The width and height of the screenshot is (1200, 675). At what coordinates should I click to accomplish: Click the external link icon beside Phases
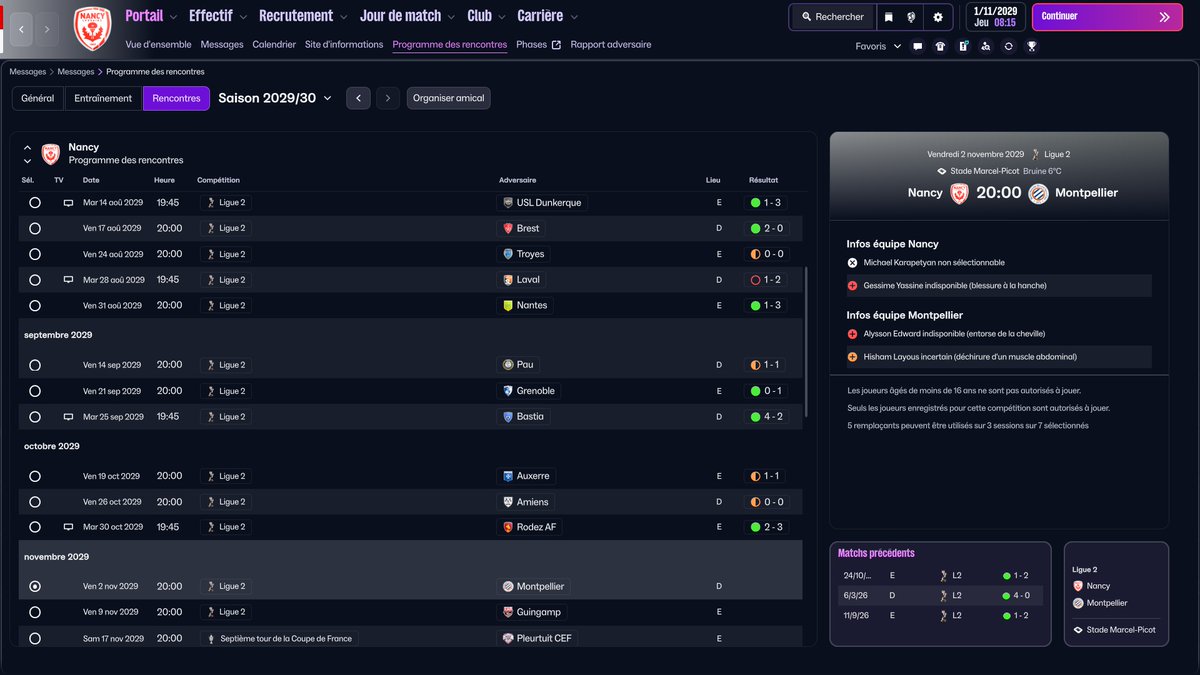coord(556,45)
